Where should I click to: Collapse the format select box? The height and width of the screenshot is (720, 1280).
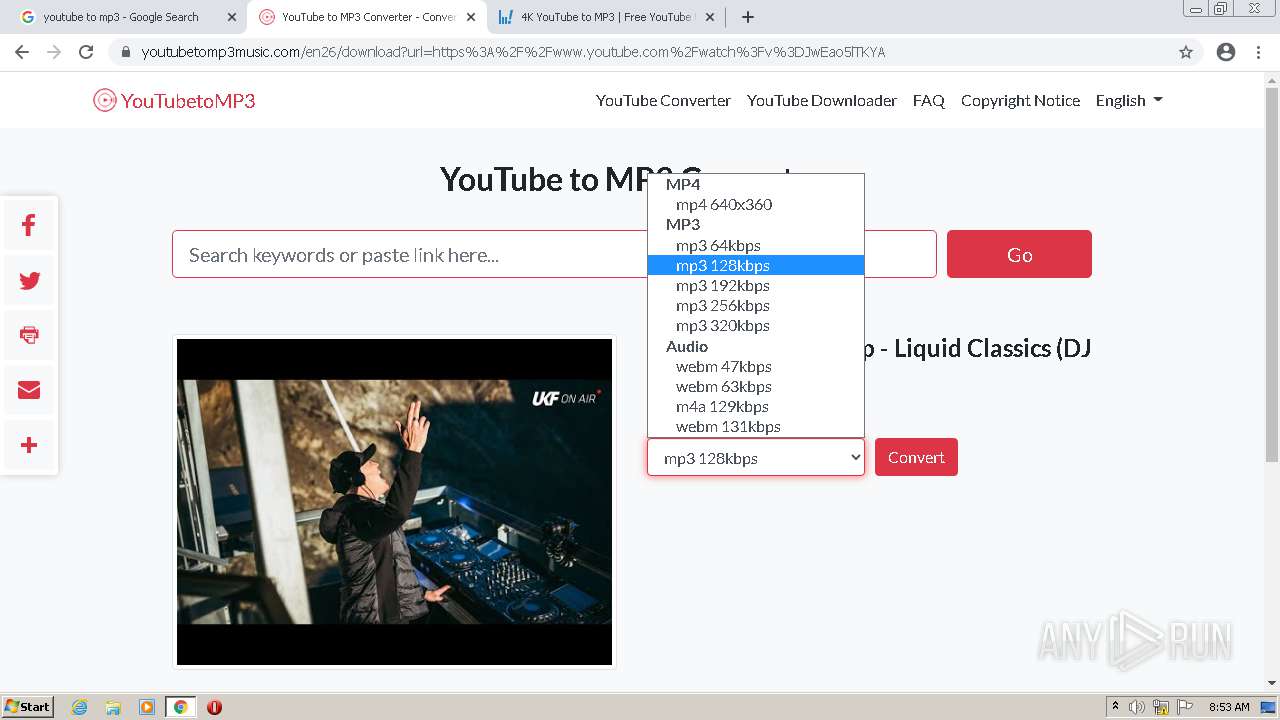click(x=755, y=458)
